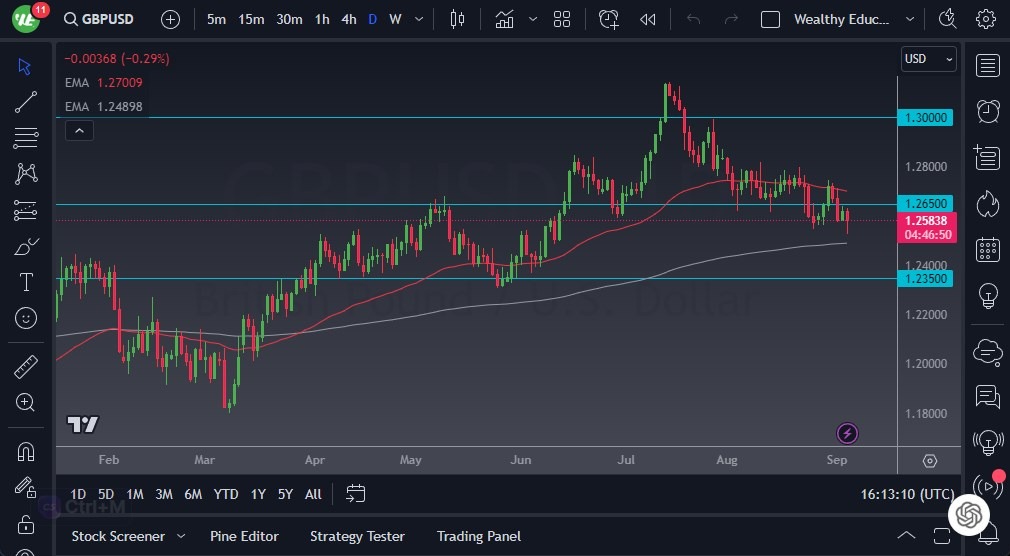Set date range to YTD
Screen dimensions: 1010x556
[226, 494]
